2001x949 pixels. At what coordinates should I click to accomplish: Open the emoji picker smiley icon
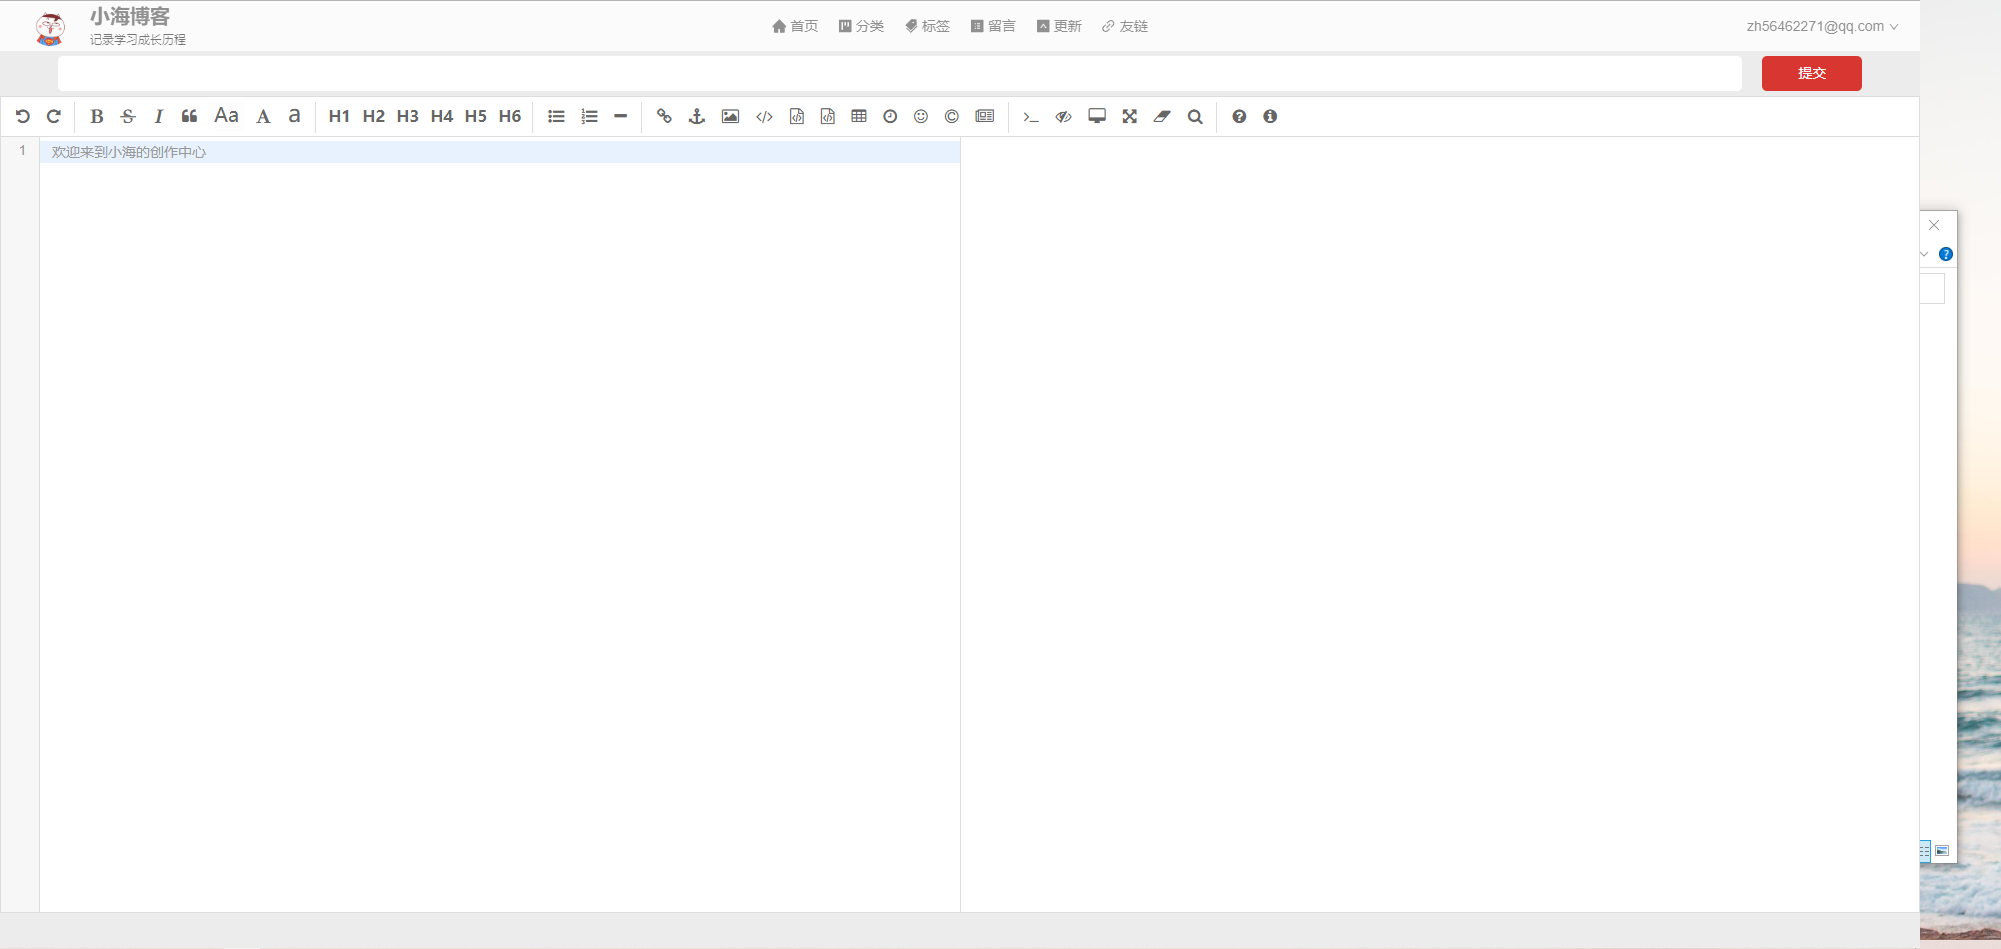pyautogui.click(x=921, y=117)
